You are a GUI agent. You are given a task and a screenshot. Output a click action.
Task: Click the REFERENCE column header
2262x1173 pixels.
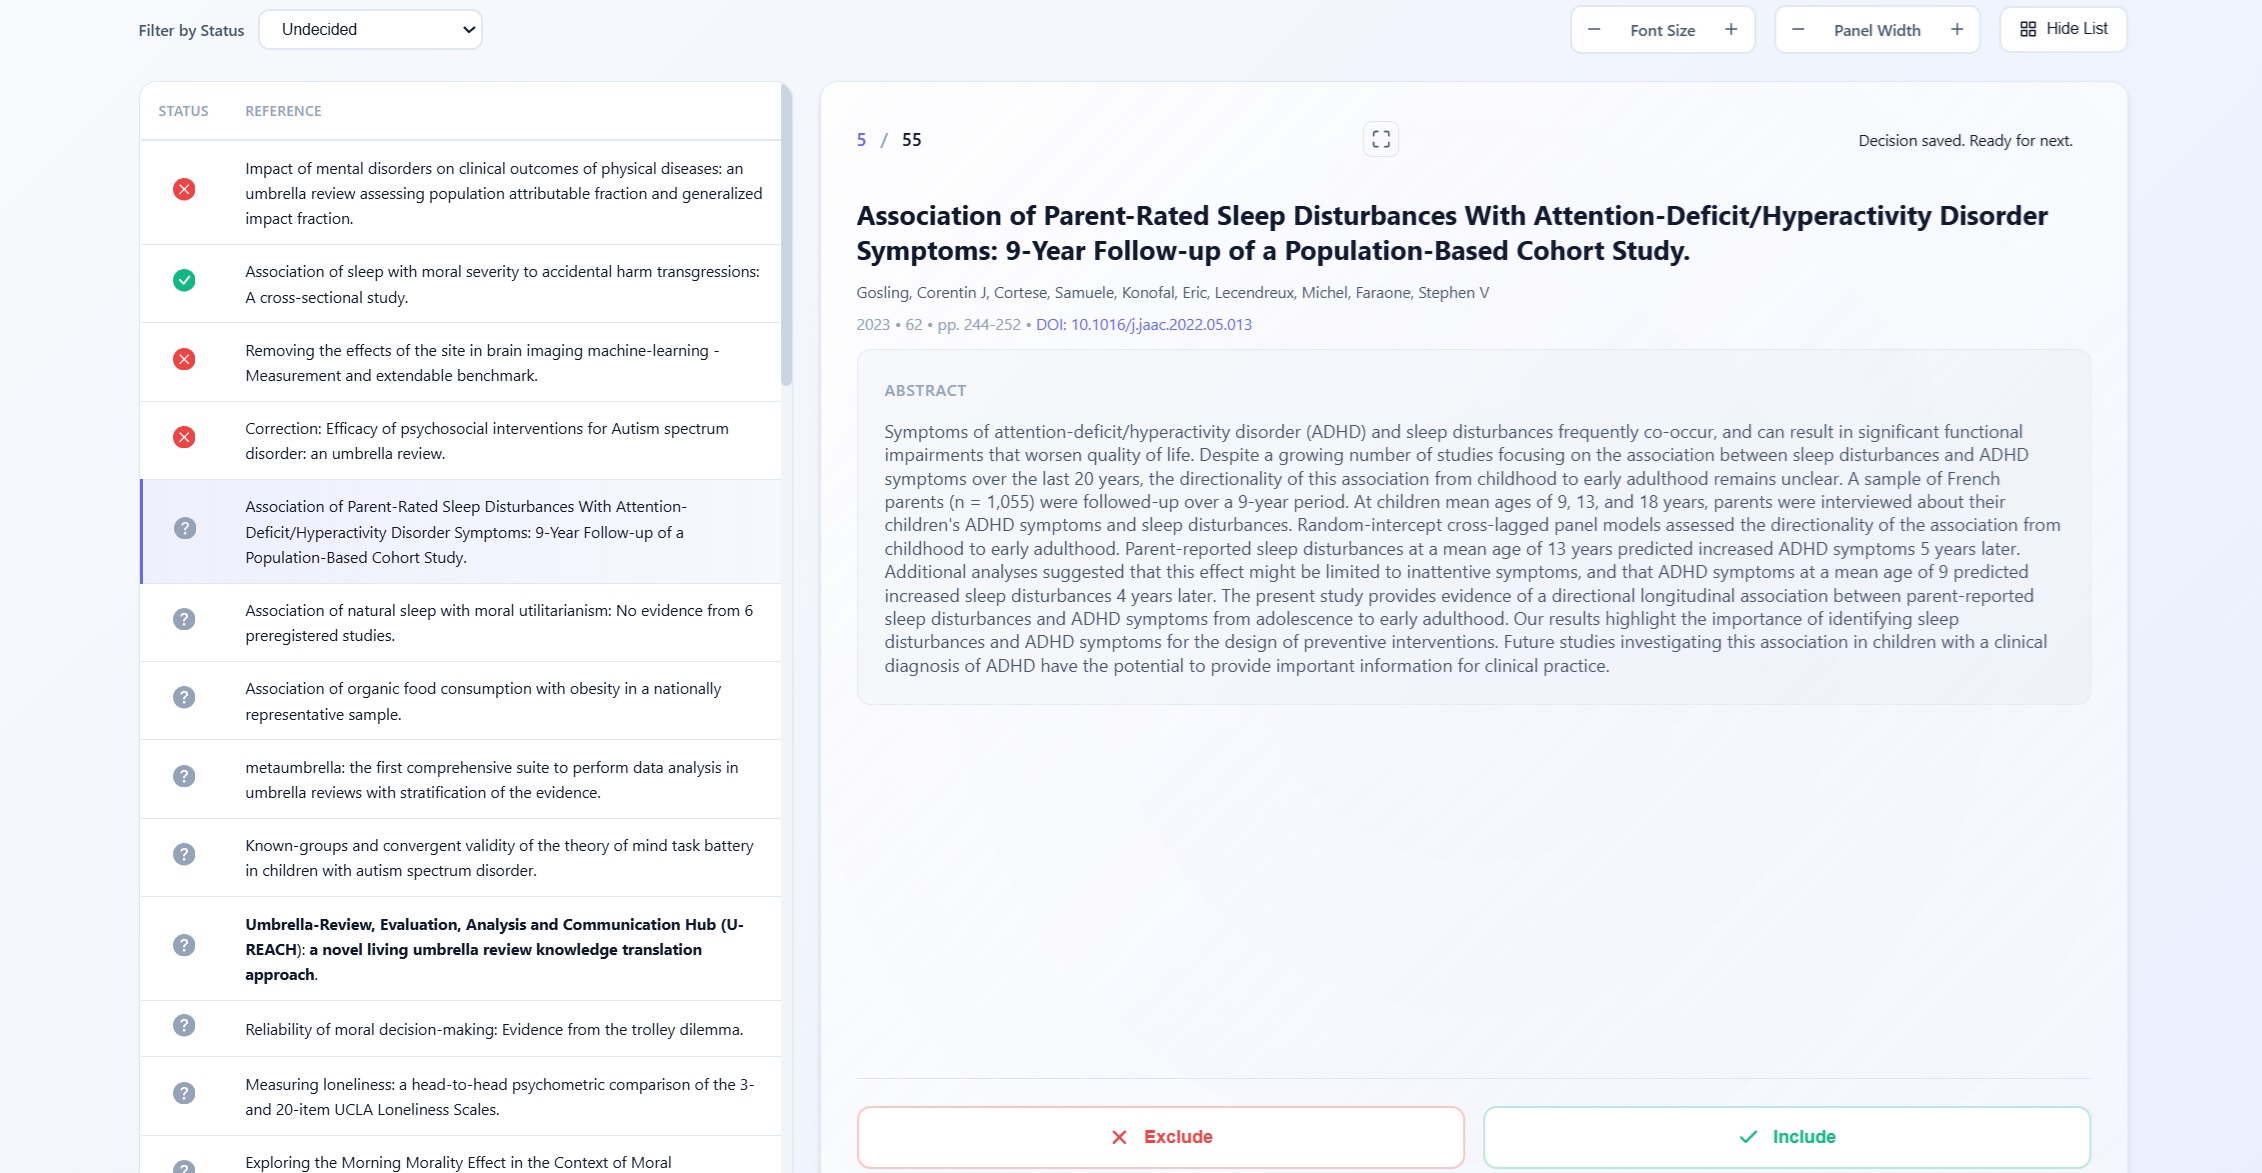[283, 111]
